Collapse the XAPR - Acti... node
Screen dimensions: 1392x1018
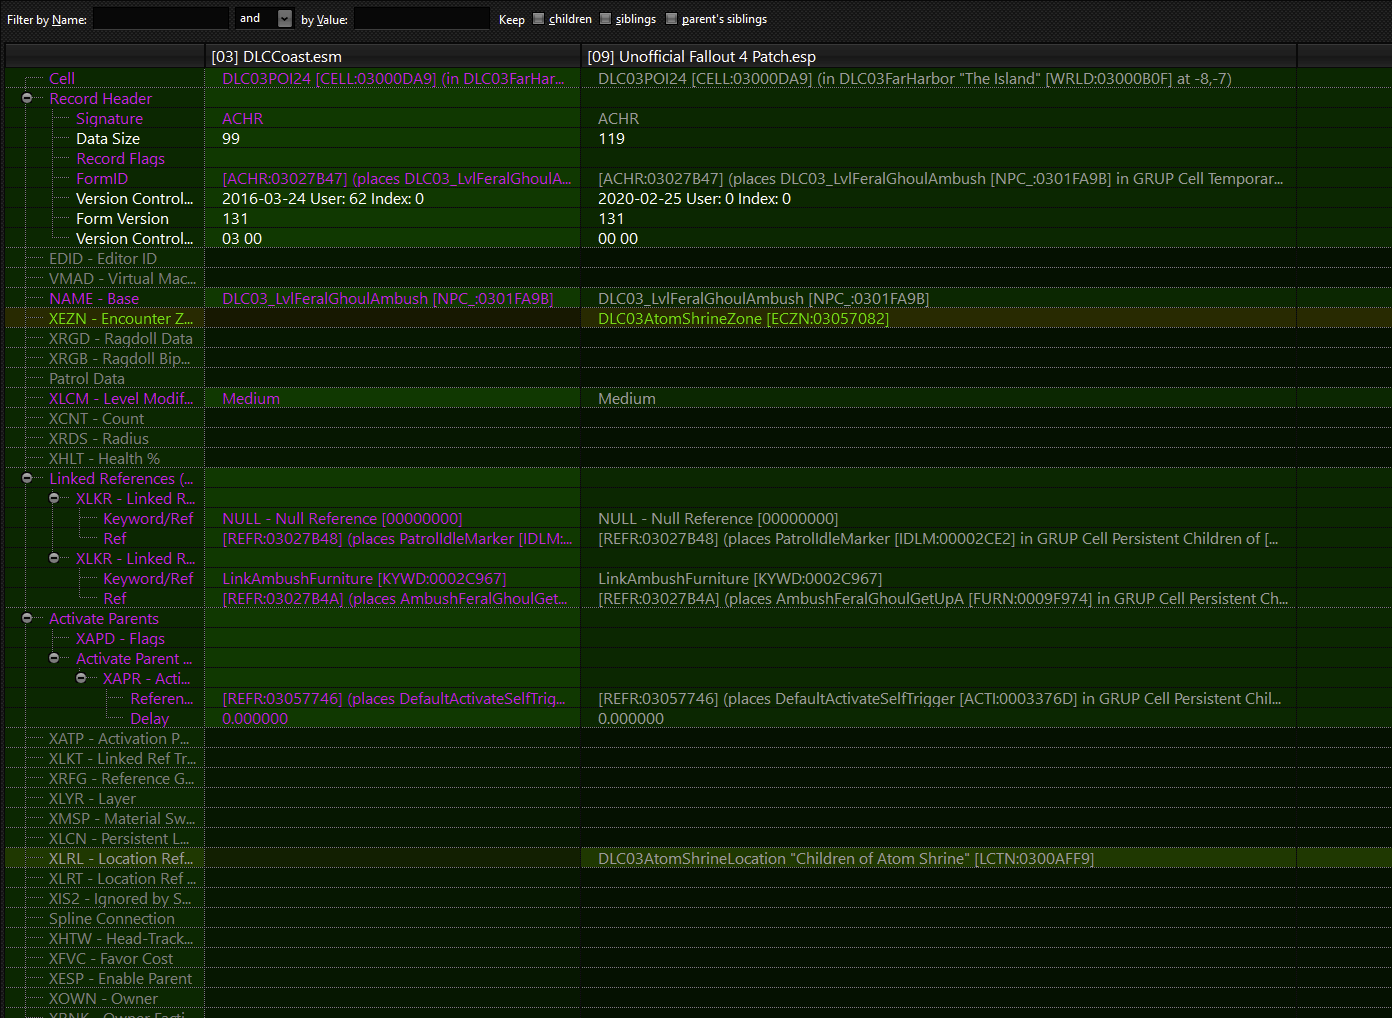(81, 678)
